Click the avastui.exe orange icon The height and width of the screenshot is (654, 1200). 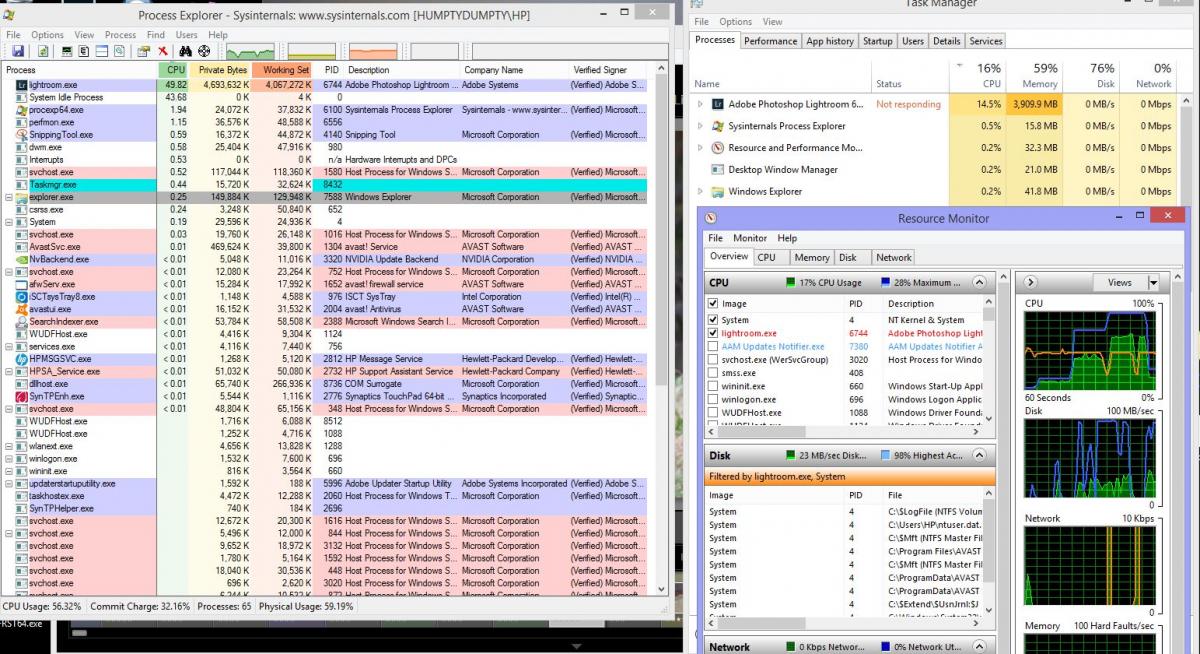[21, 309]
